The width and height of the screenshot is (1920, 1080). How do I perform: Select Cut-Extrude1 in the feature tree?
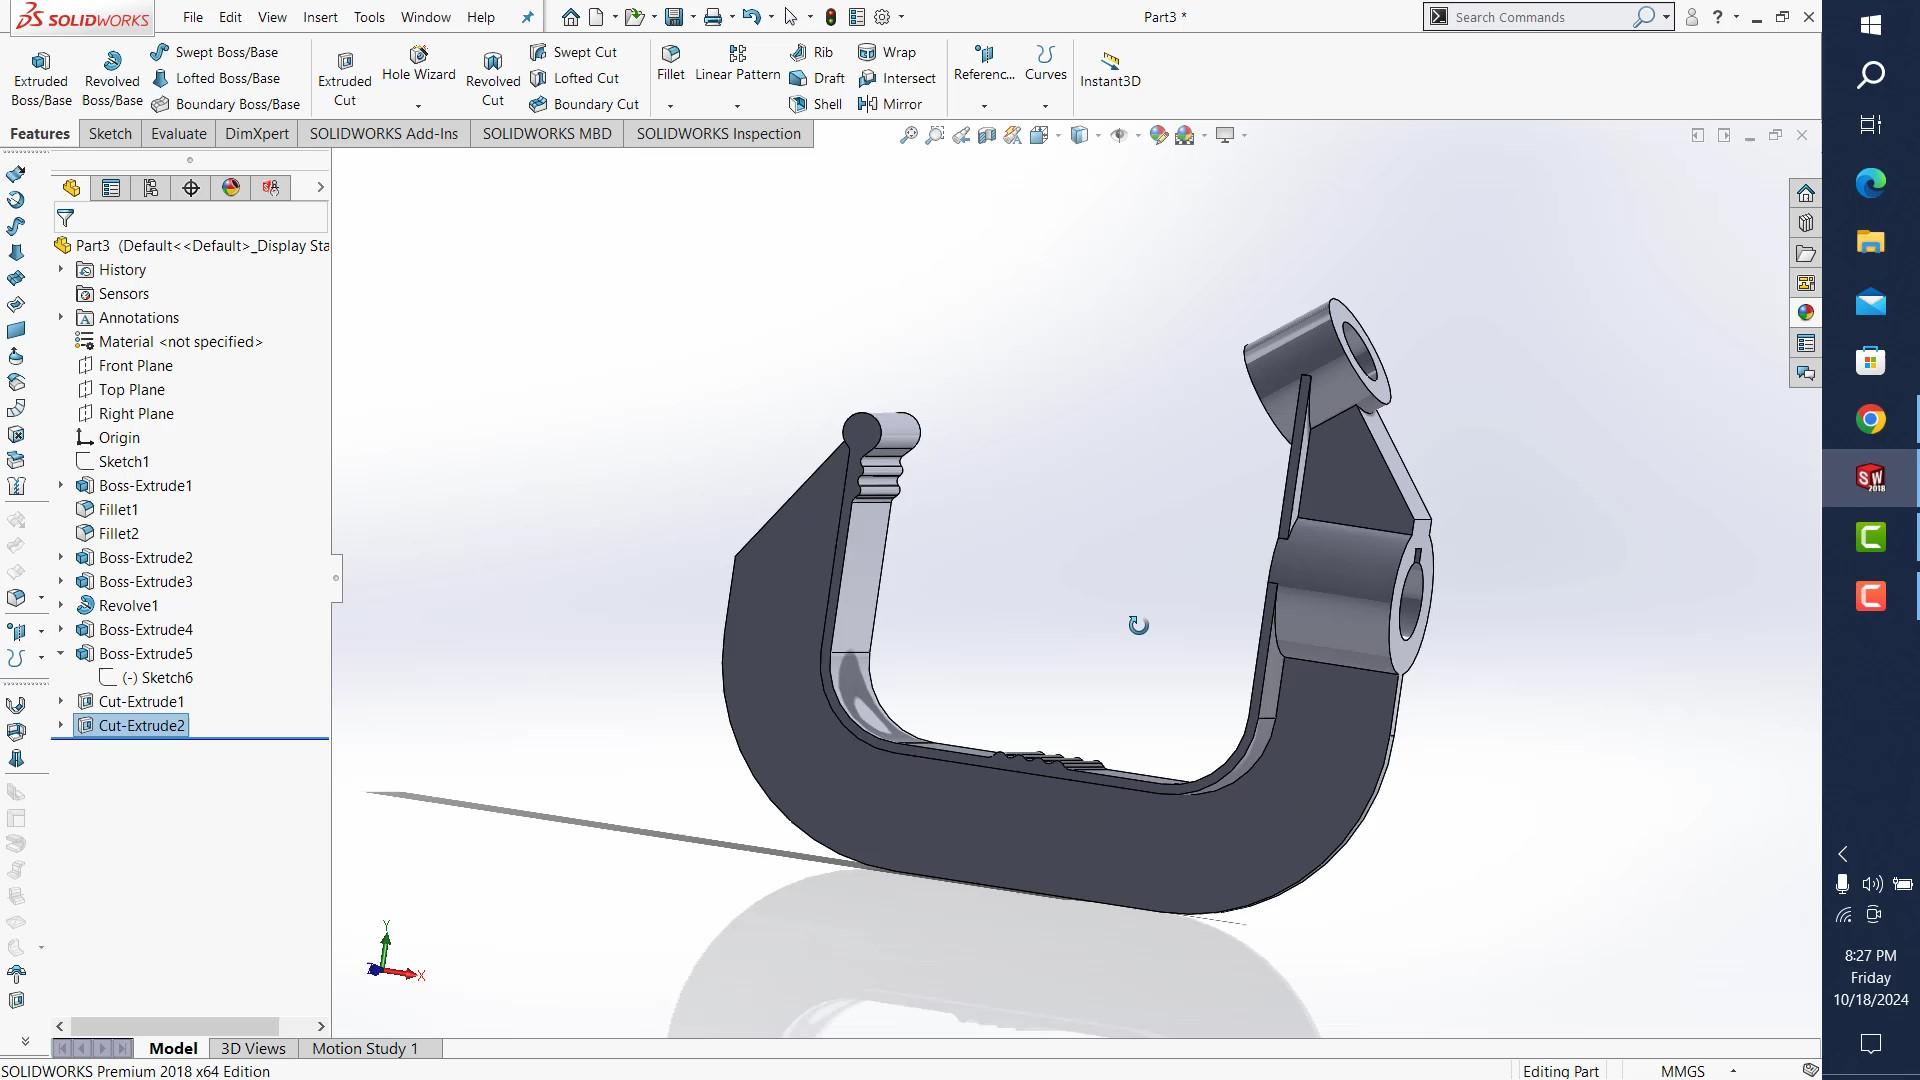pyautogui.click(x=141, y=702)
